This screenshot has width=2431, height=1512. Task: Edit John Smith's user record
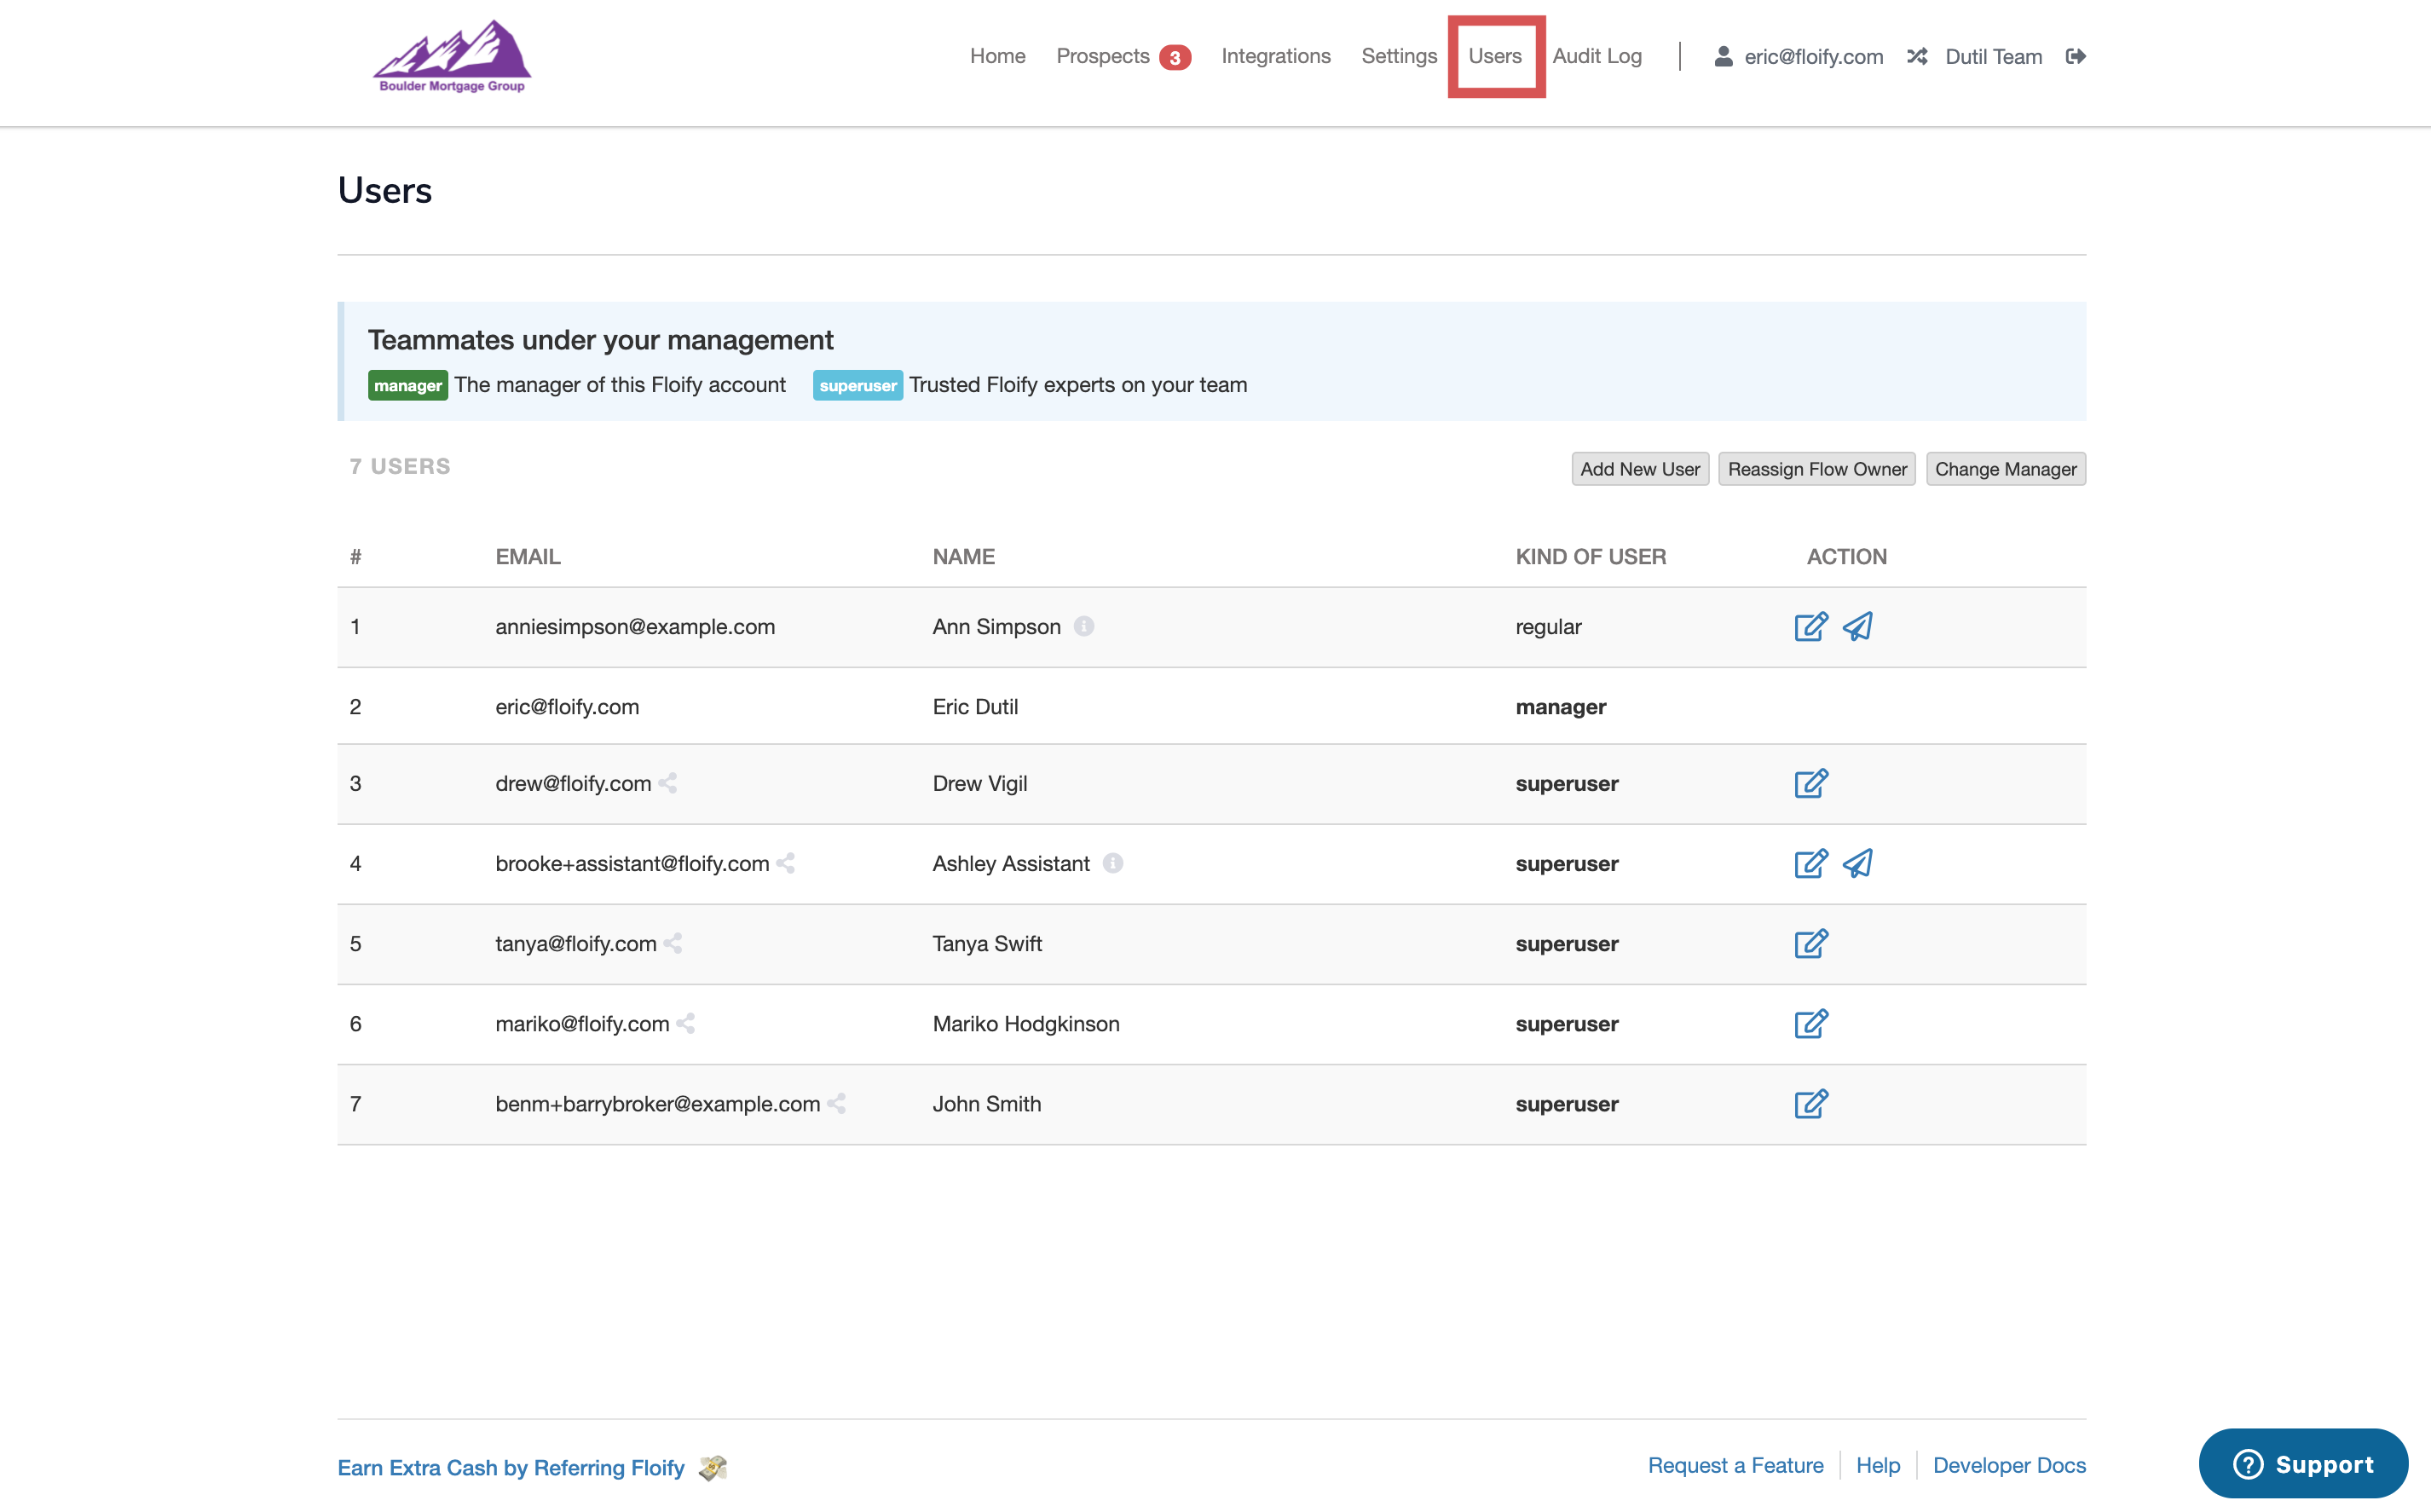1810,1103
